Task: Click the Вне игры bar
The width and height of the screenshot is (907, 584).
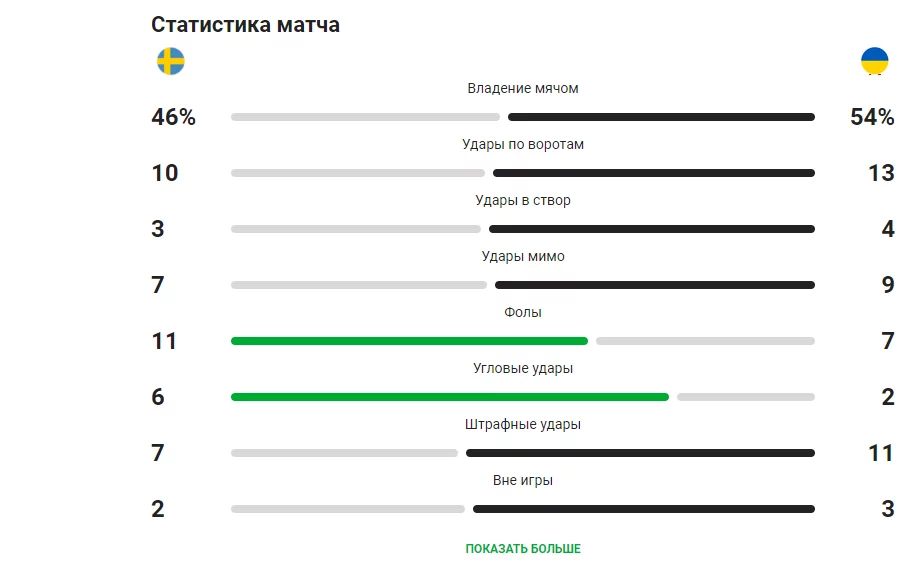Action: click(523, 509)
